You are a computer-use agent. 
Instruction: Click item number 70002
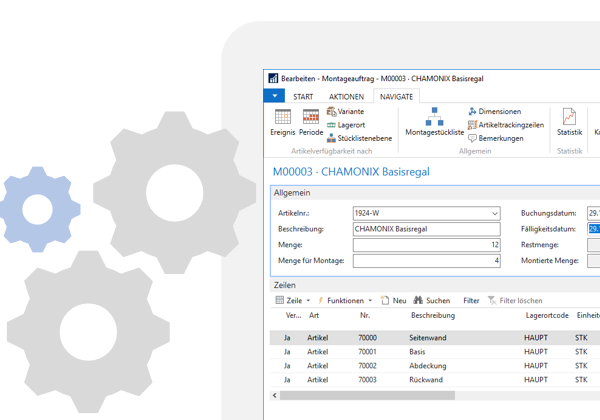[367, 366]
